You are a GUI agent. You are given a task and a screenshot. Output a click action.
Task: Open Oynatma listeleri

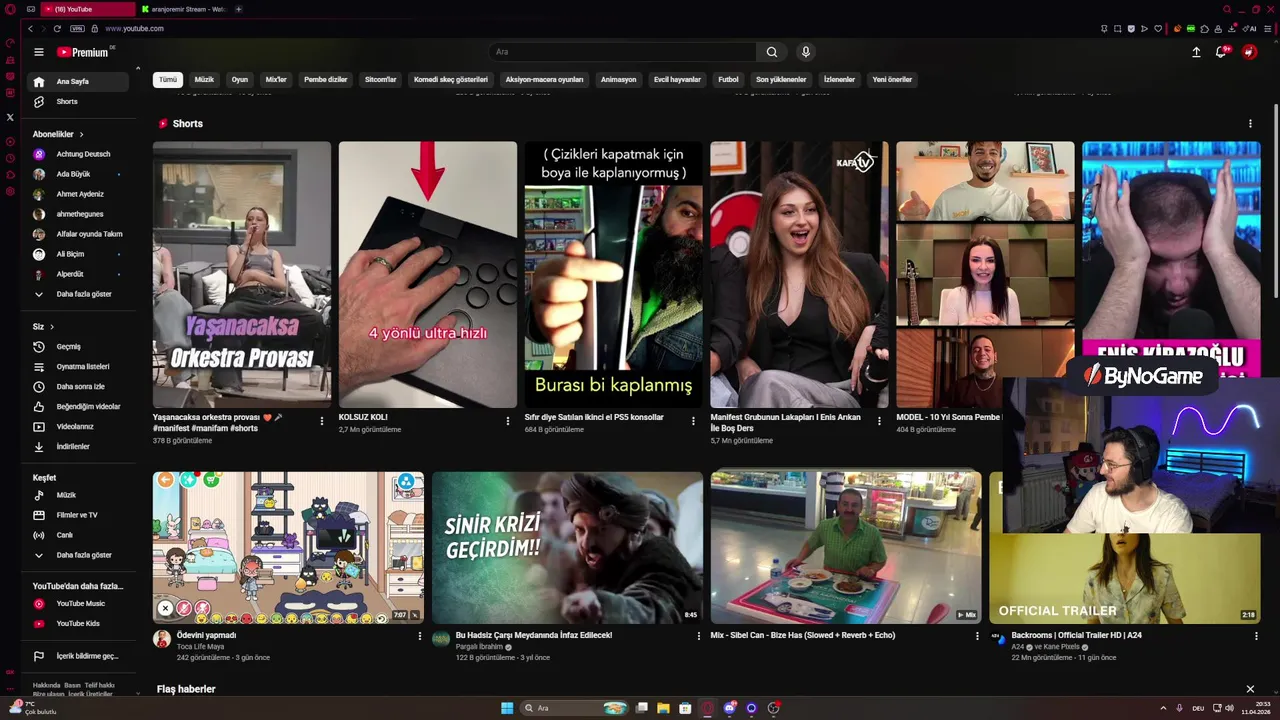click(80, 367)
